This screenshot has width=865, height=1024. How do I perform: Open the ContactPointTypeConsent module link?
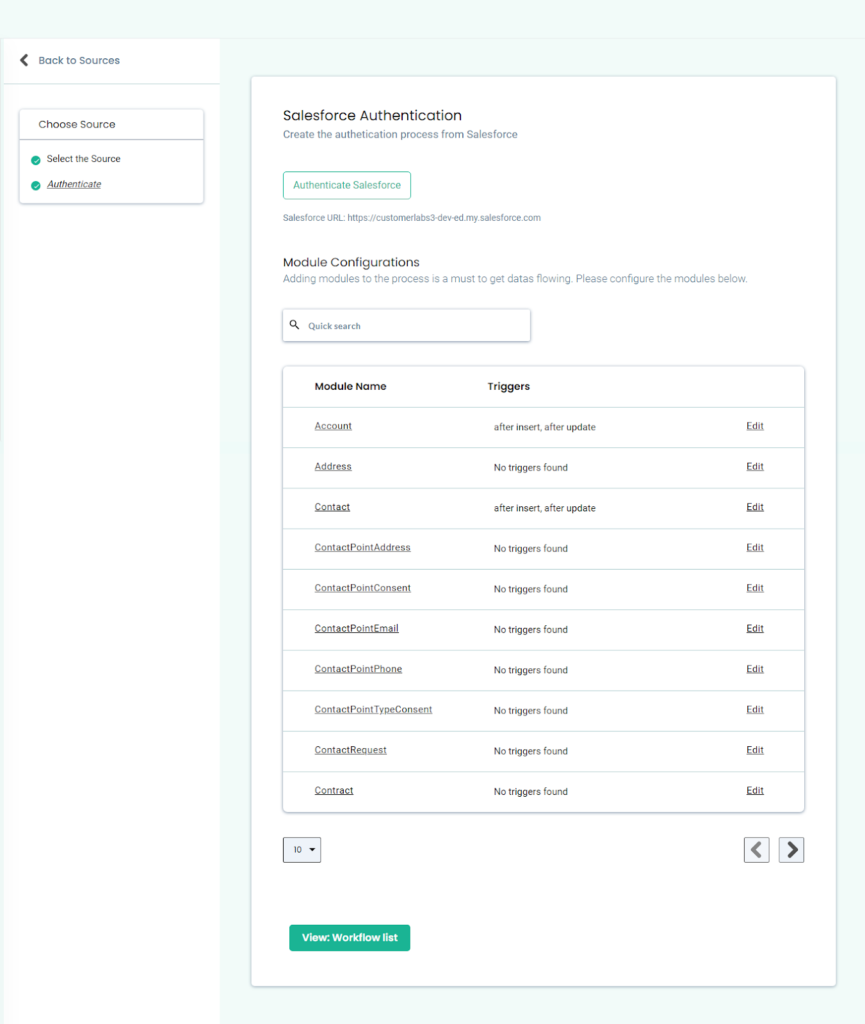click(x=373, y=709)
